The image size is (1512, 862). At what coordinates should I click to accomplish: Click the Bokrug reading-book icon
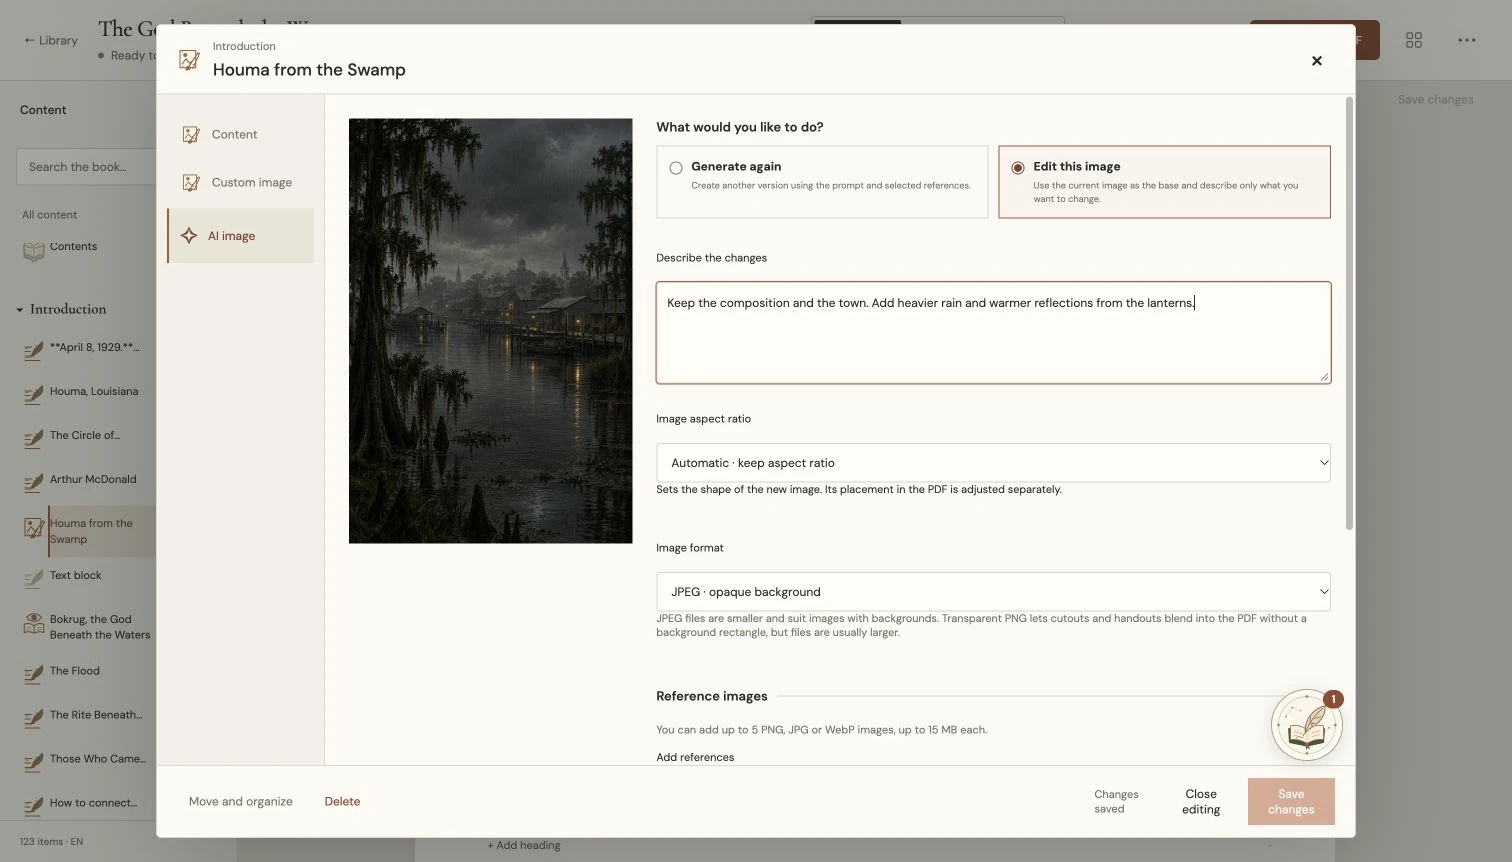[x=34, y=625]
